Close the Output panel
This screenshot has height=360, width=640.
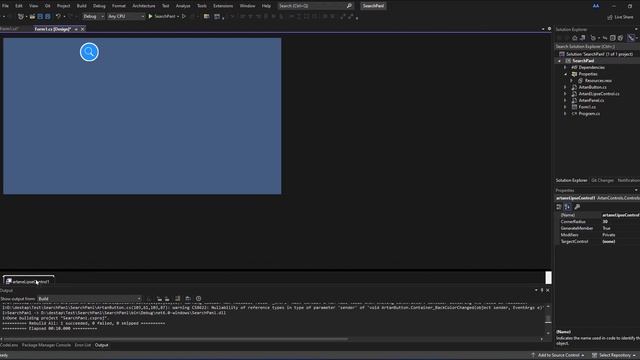click(x=548, y=290)
